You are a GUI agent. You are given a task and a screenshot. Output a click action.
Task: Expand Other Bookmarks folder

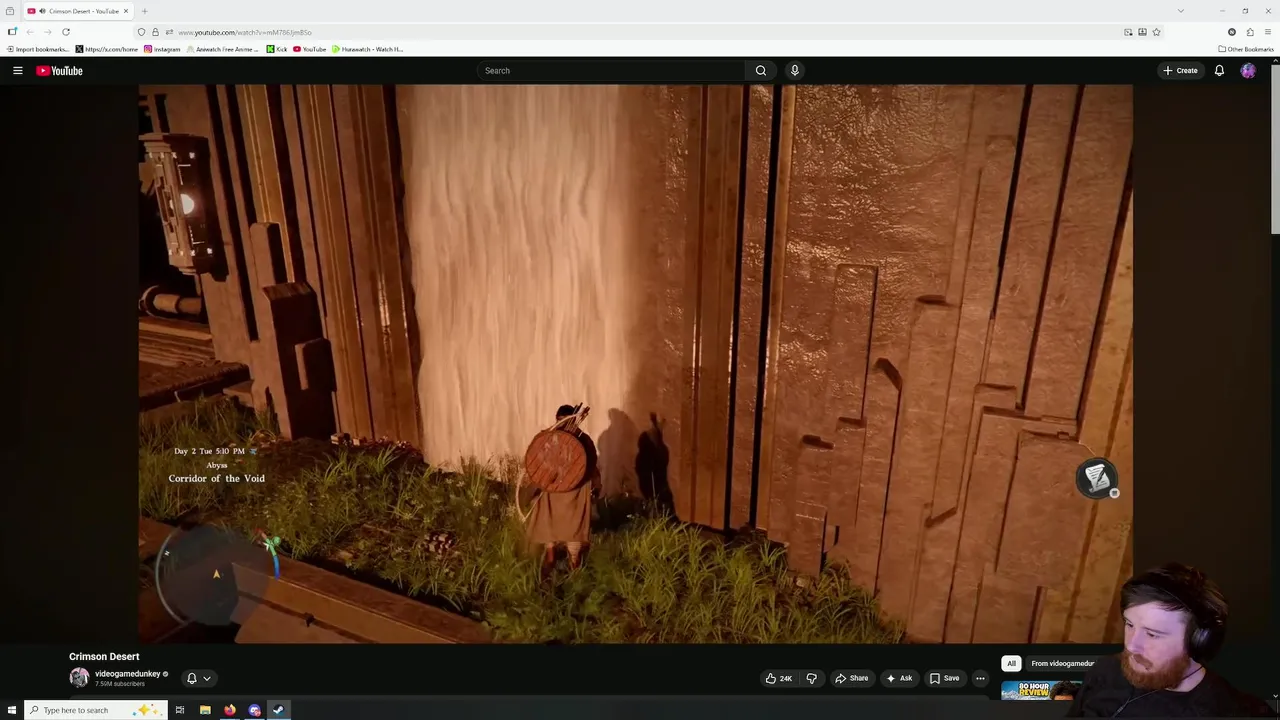tap(1246, 49)
